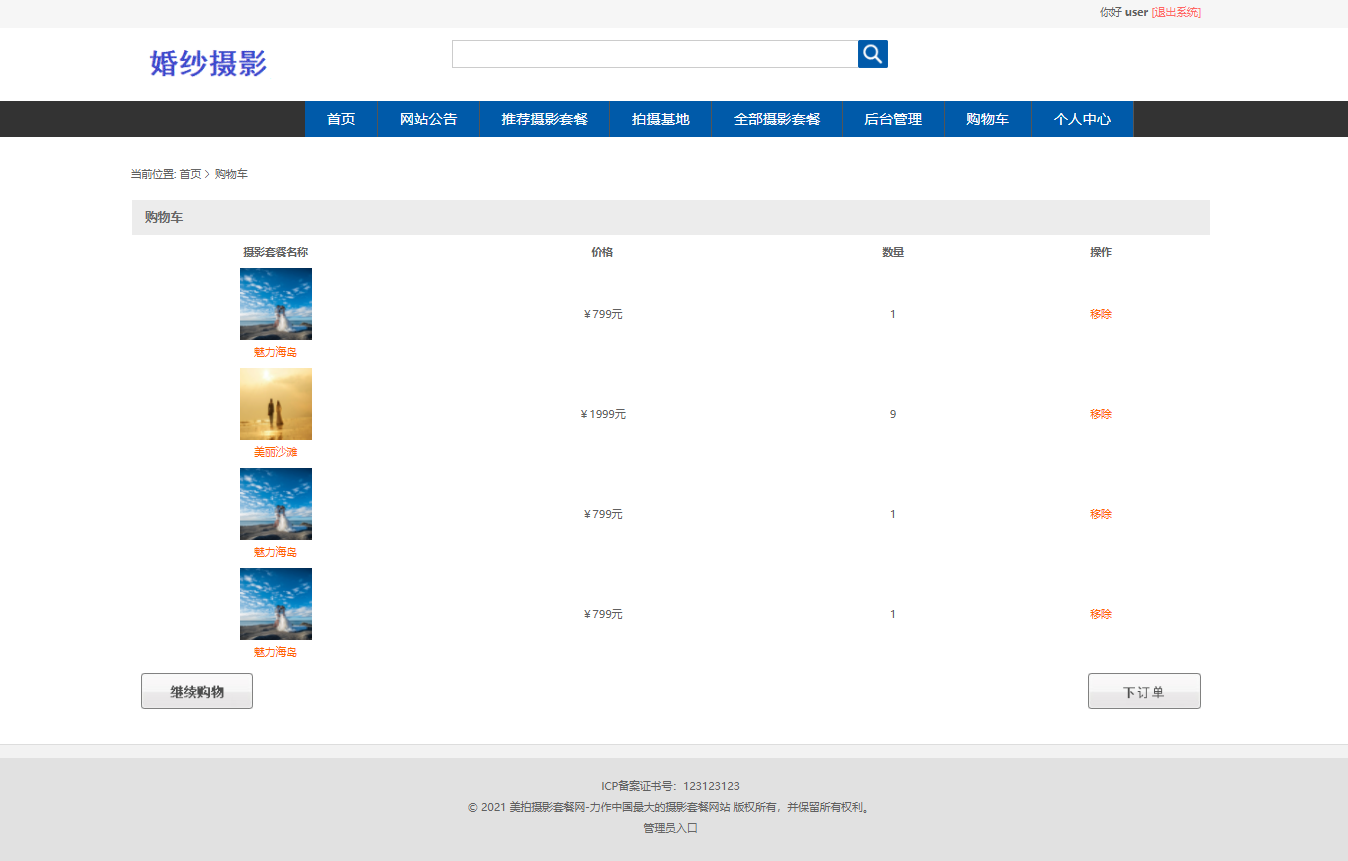Viewport: 1348px width, 861px height.
Task: Remove the 美丽沙滩 package via 移除
Action: point(1100,413)
